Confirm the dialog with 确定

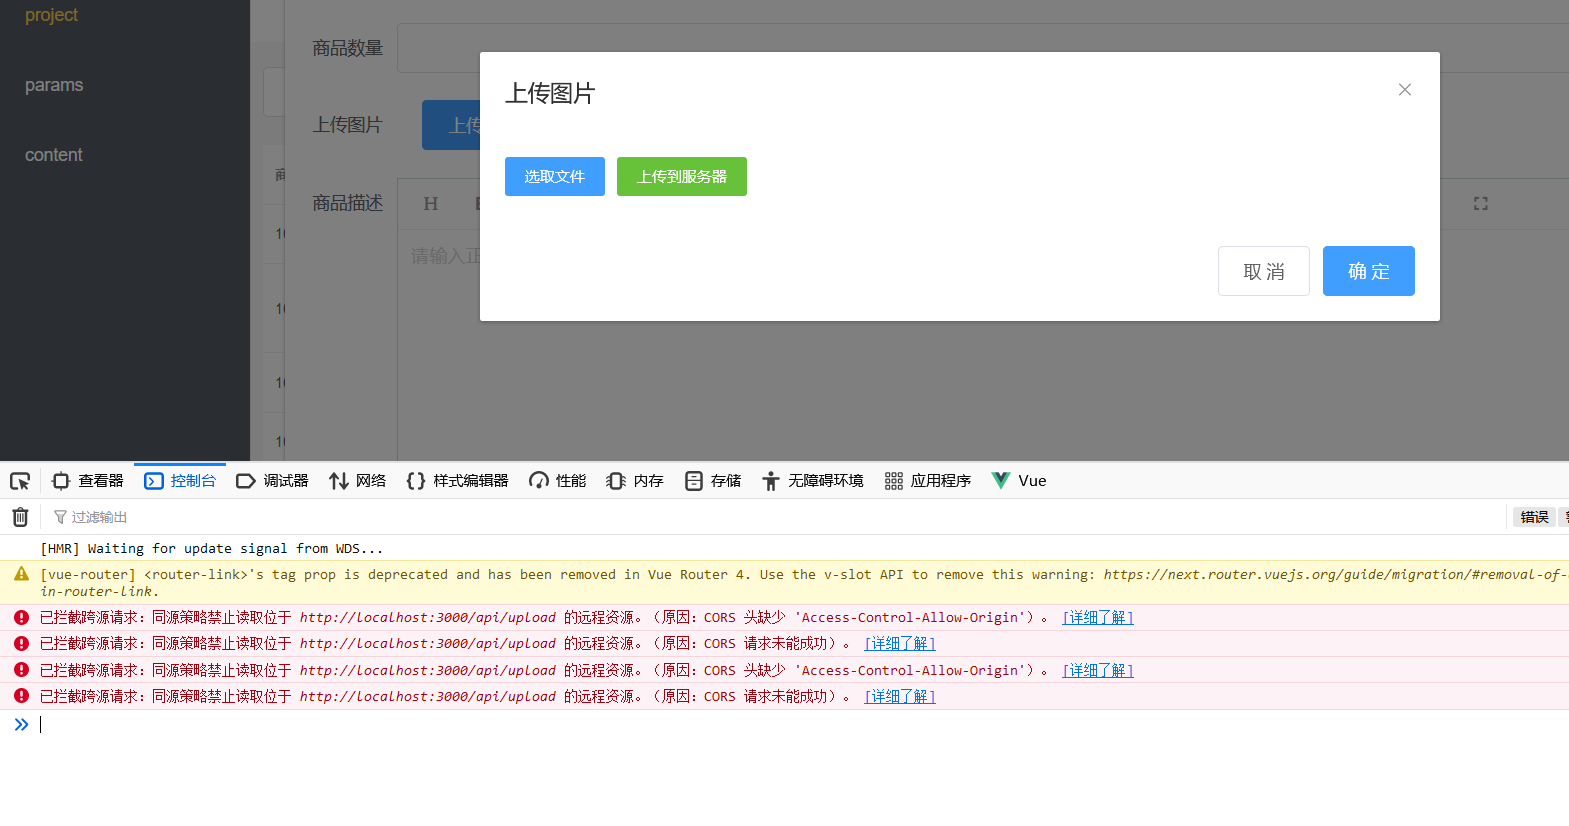(1368, 271)
